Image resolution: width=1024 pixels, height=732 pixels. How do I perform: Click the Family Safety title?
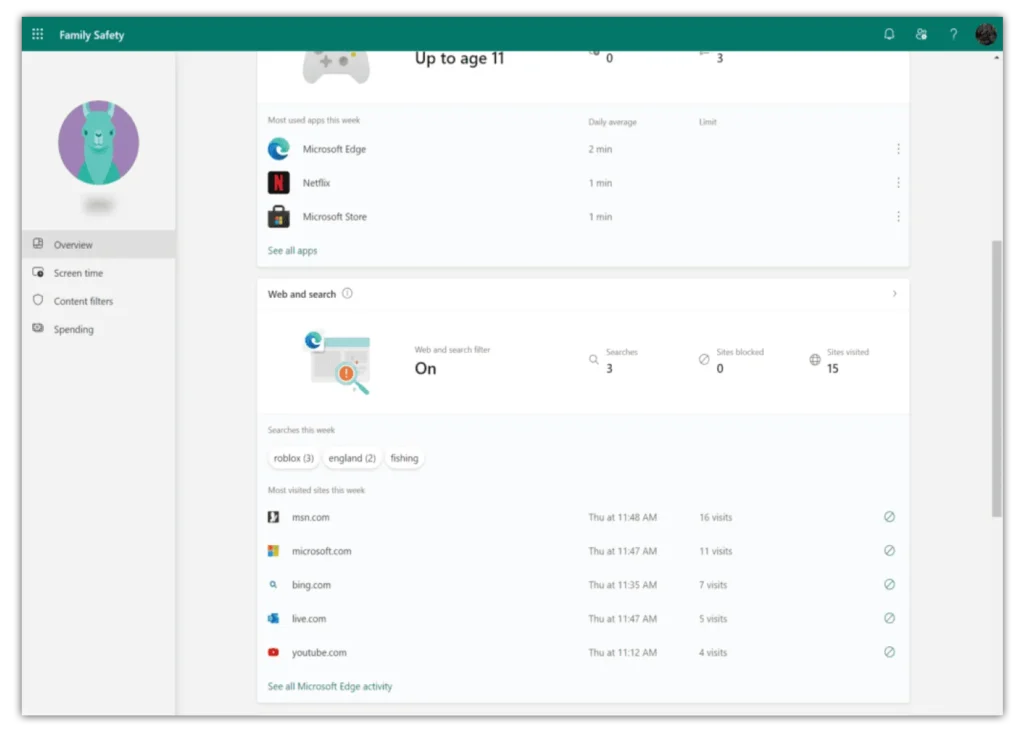(91, 35)
